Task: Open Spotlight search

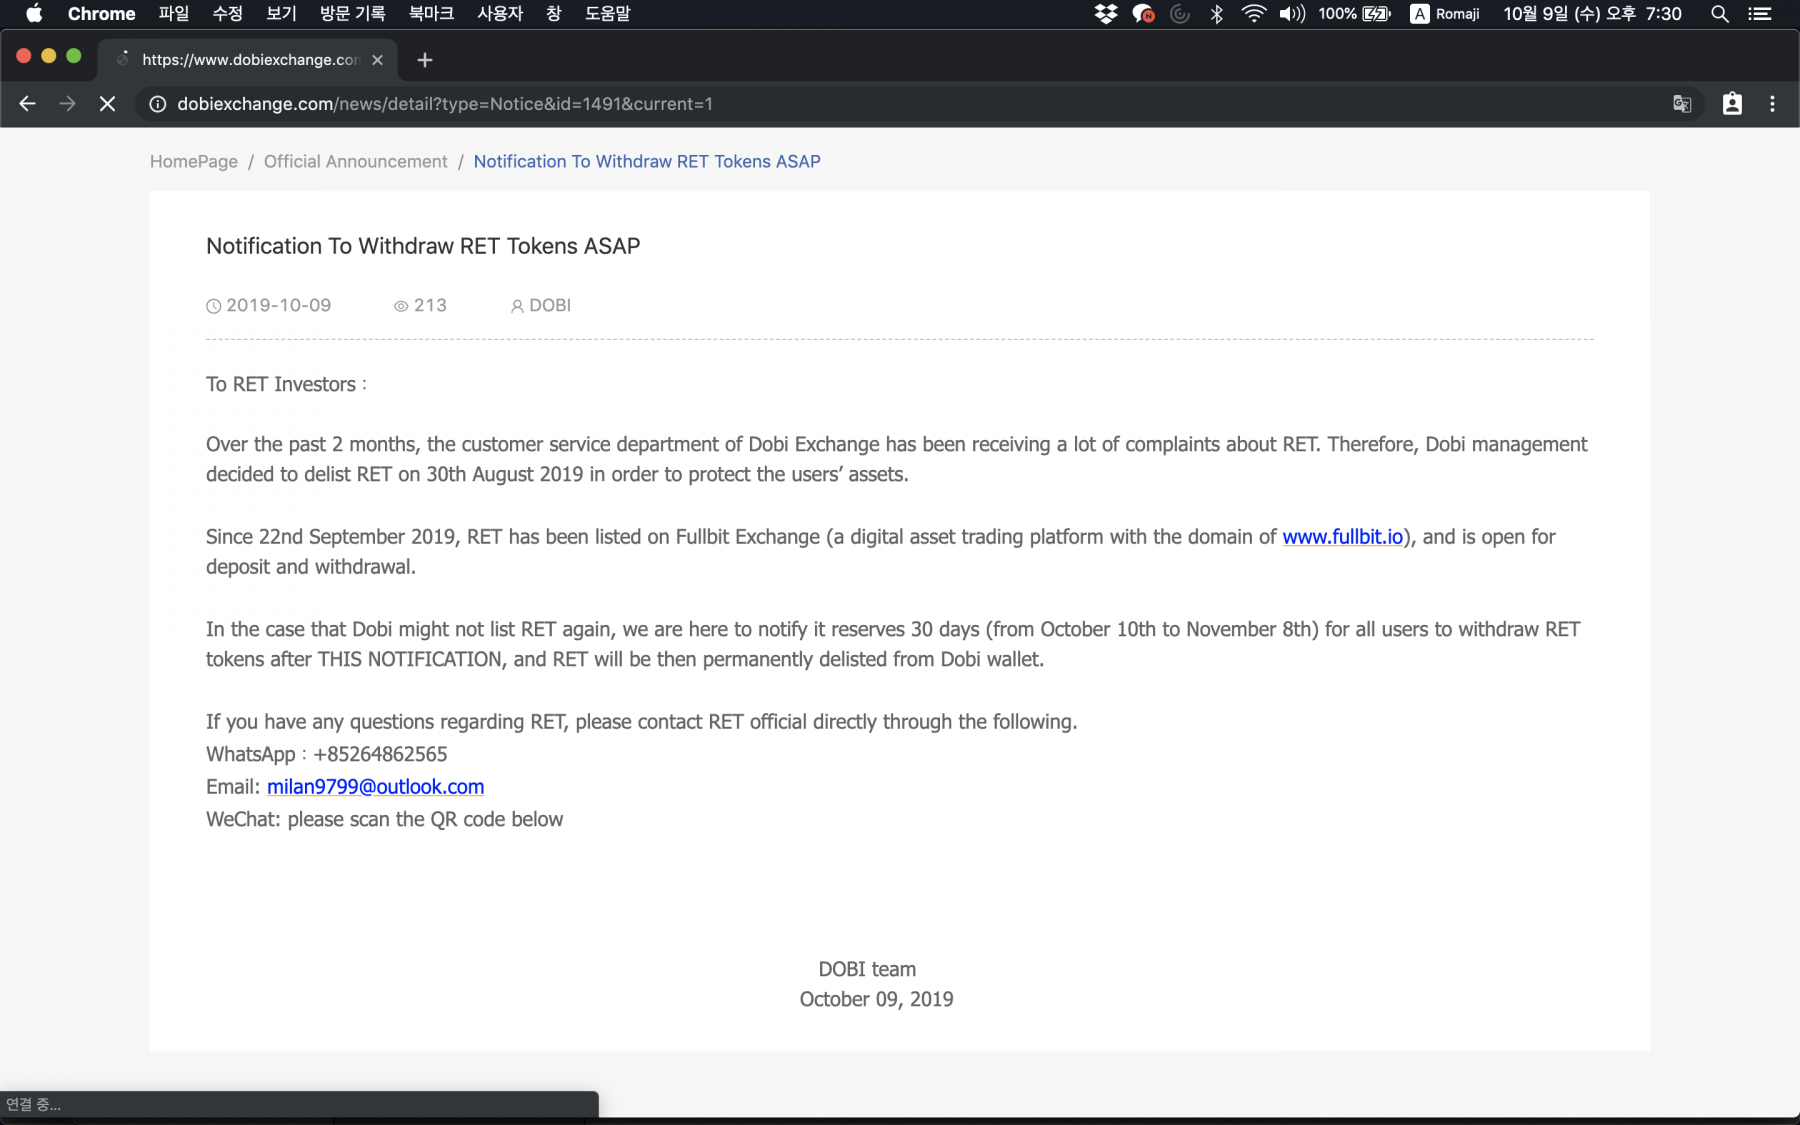Action: (x=1720, y=14)
